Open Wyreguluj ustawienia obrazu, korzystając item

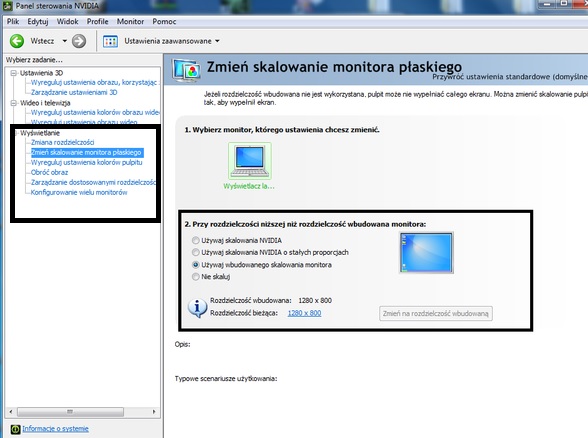pos(95,82)
